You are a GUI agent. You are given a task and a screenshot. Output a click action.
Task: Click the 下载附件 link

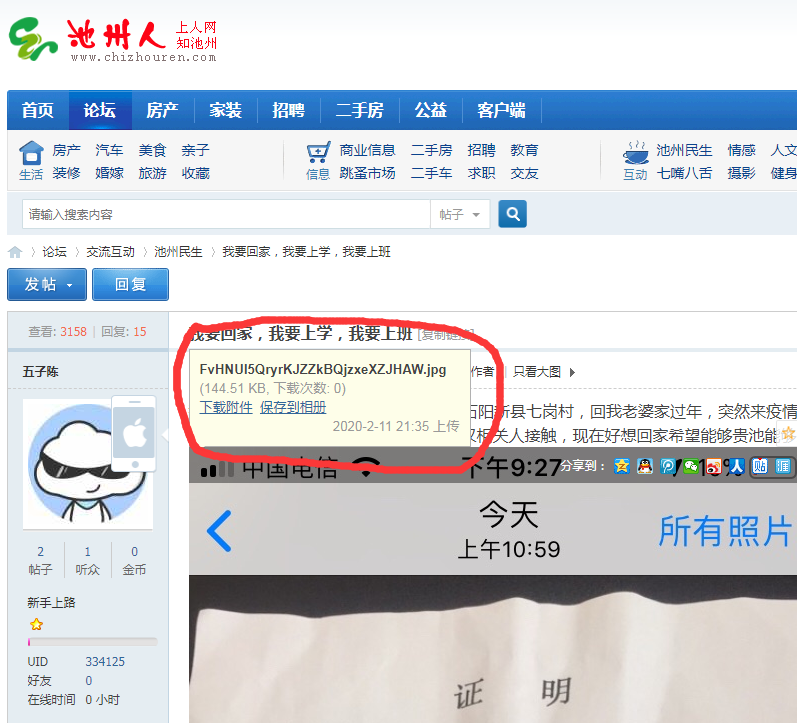click(226, 407)
